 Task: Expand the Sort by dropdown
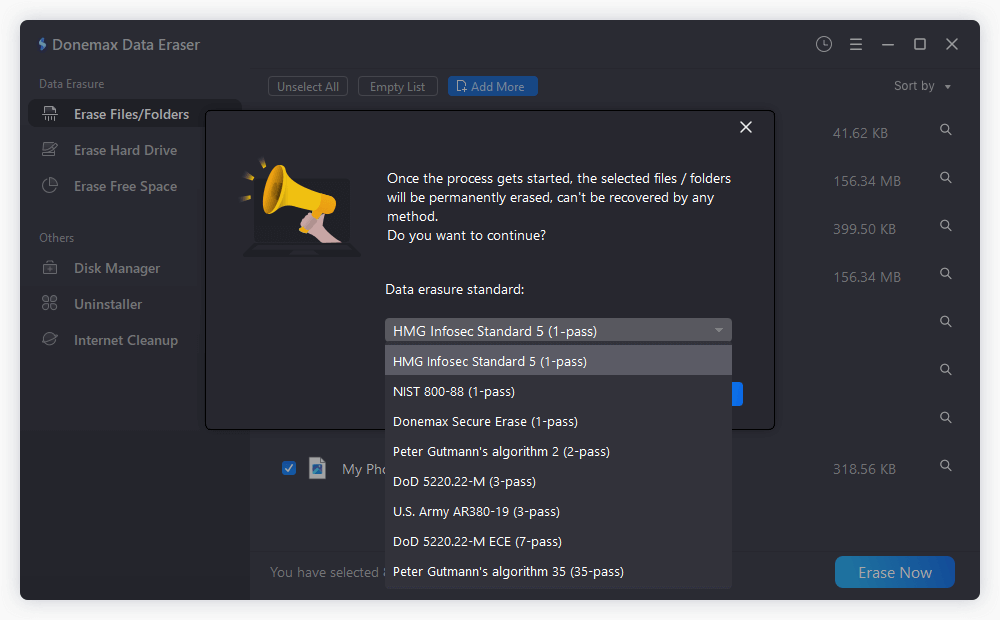[x=922, y=86]
